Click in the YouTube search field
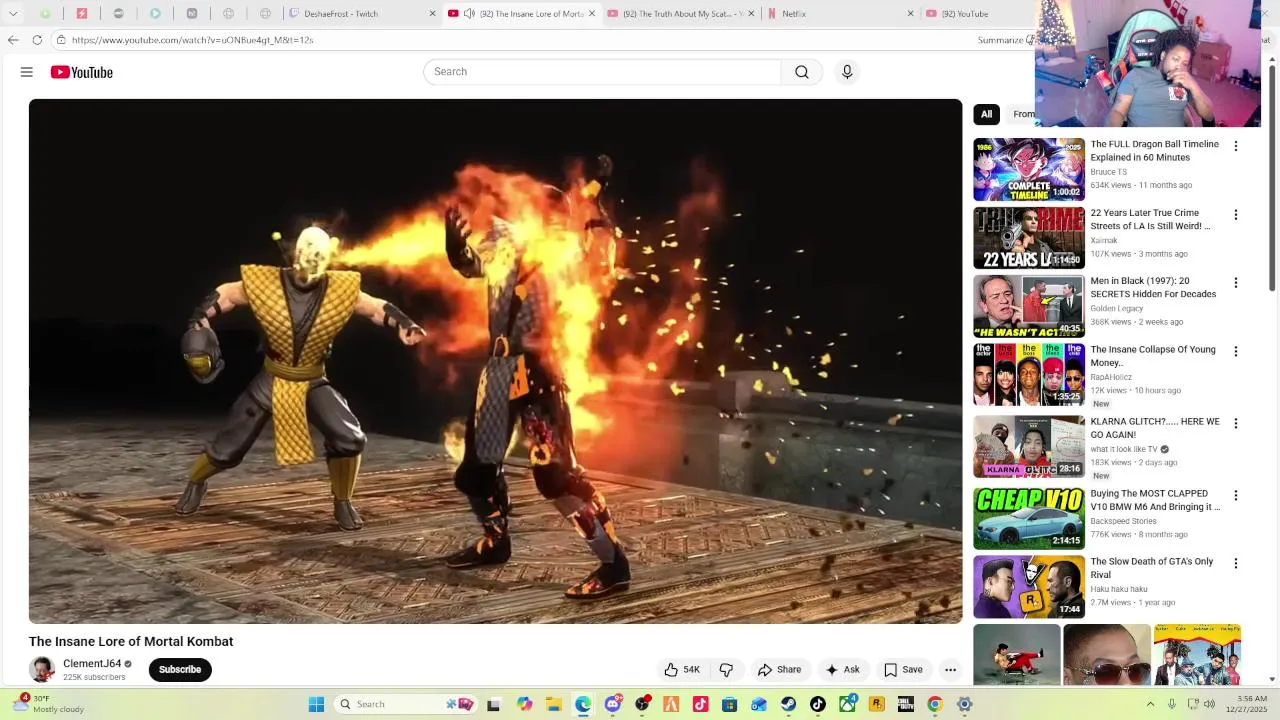The width and height of the screenshot is (1280, 720). pyautogui.click(x=602, y=72)
